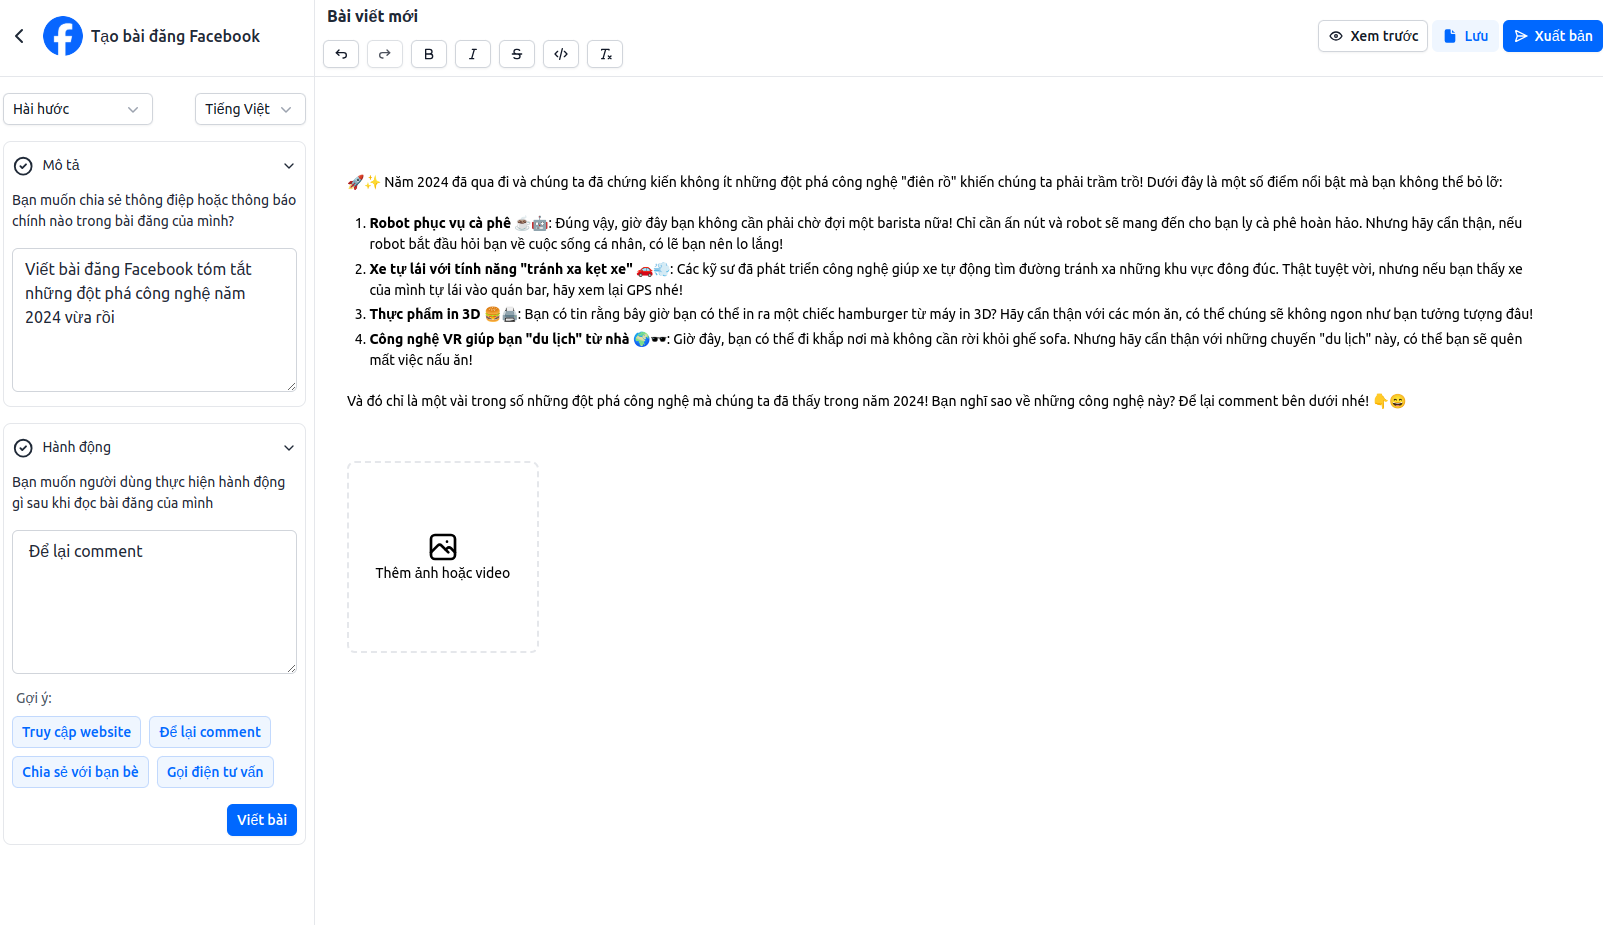Viewport: 1603px width, 925px height.
Task: Undo the last edit
Action: [341, 54]
